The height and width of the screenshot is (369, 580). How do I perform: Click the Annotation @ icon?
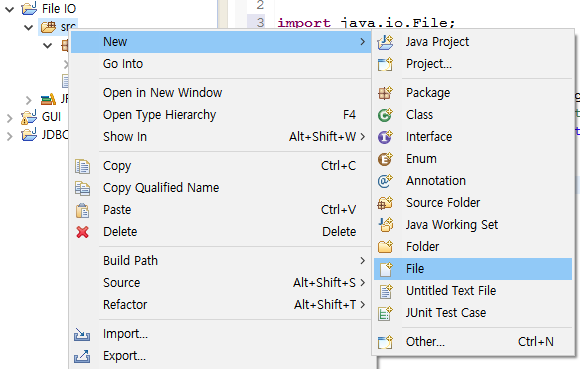[385, 181]
